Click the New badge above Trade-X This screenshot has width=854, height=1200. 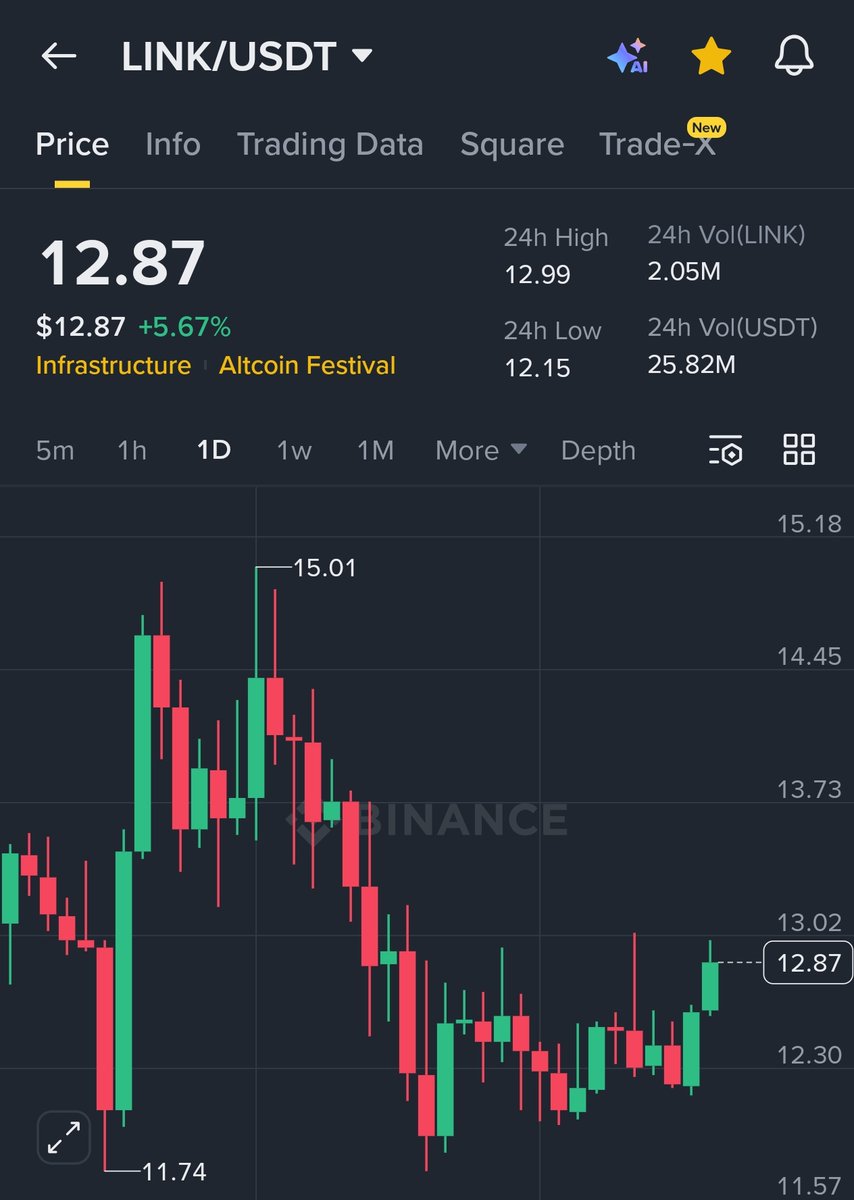coord(706,128)
